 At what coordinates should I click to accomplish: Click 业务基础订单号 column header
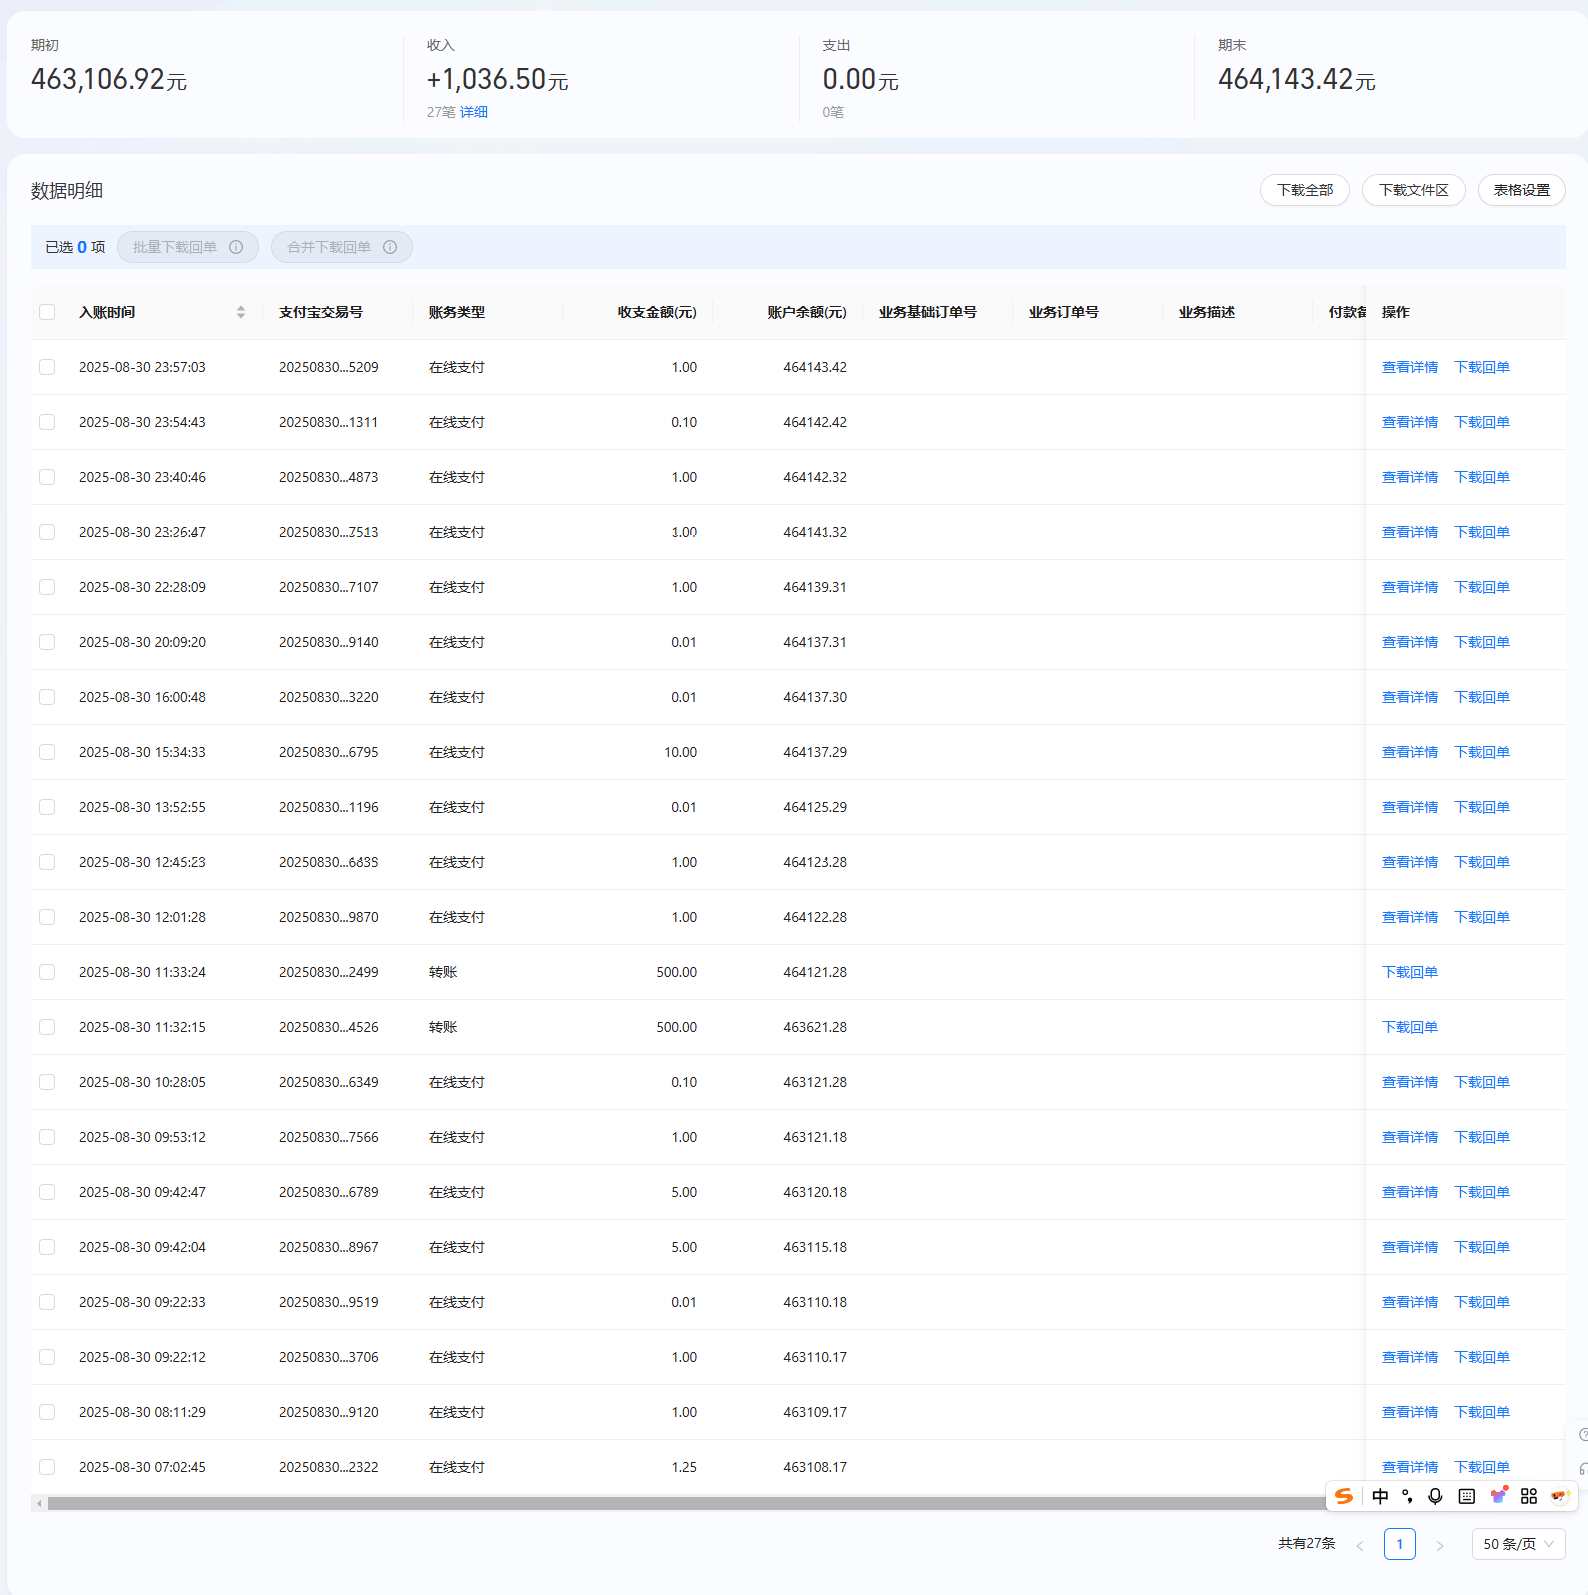pyautogui.click(x=928, y=312)
